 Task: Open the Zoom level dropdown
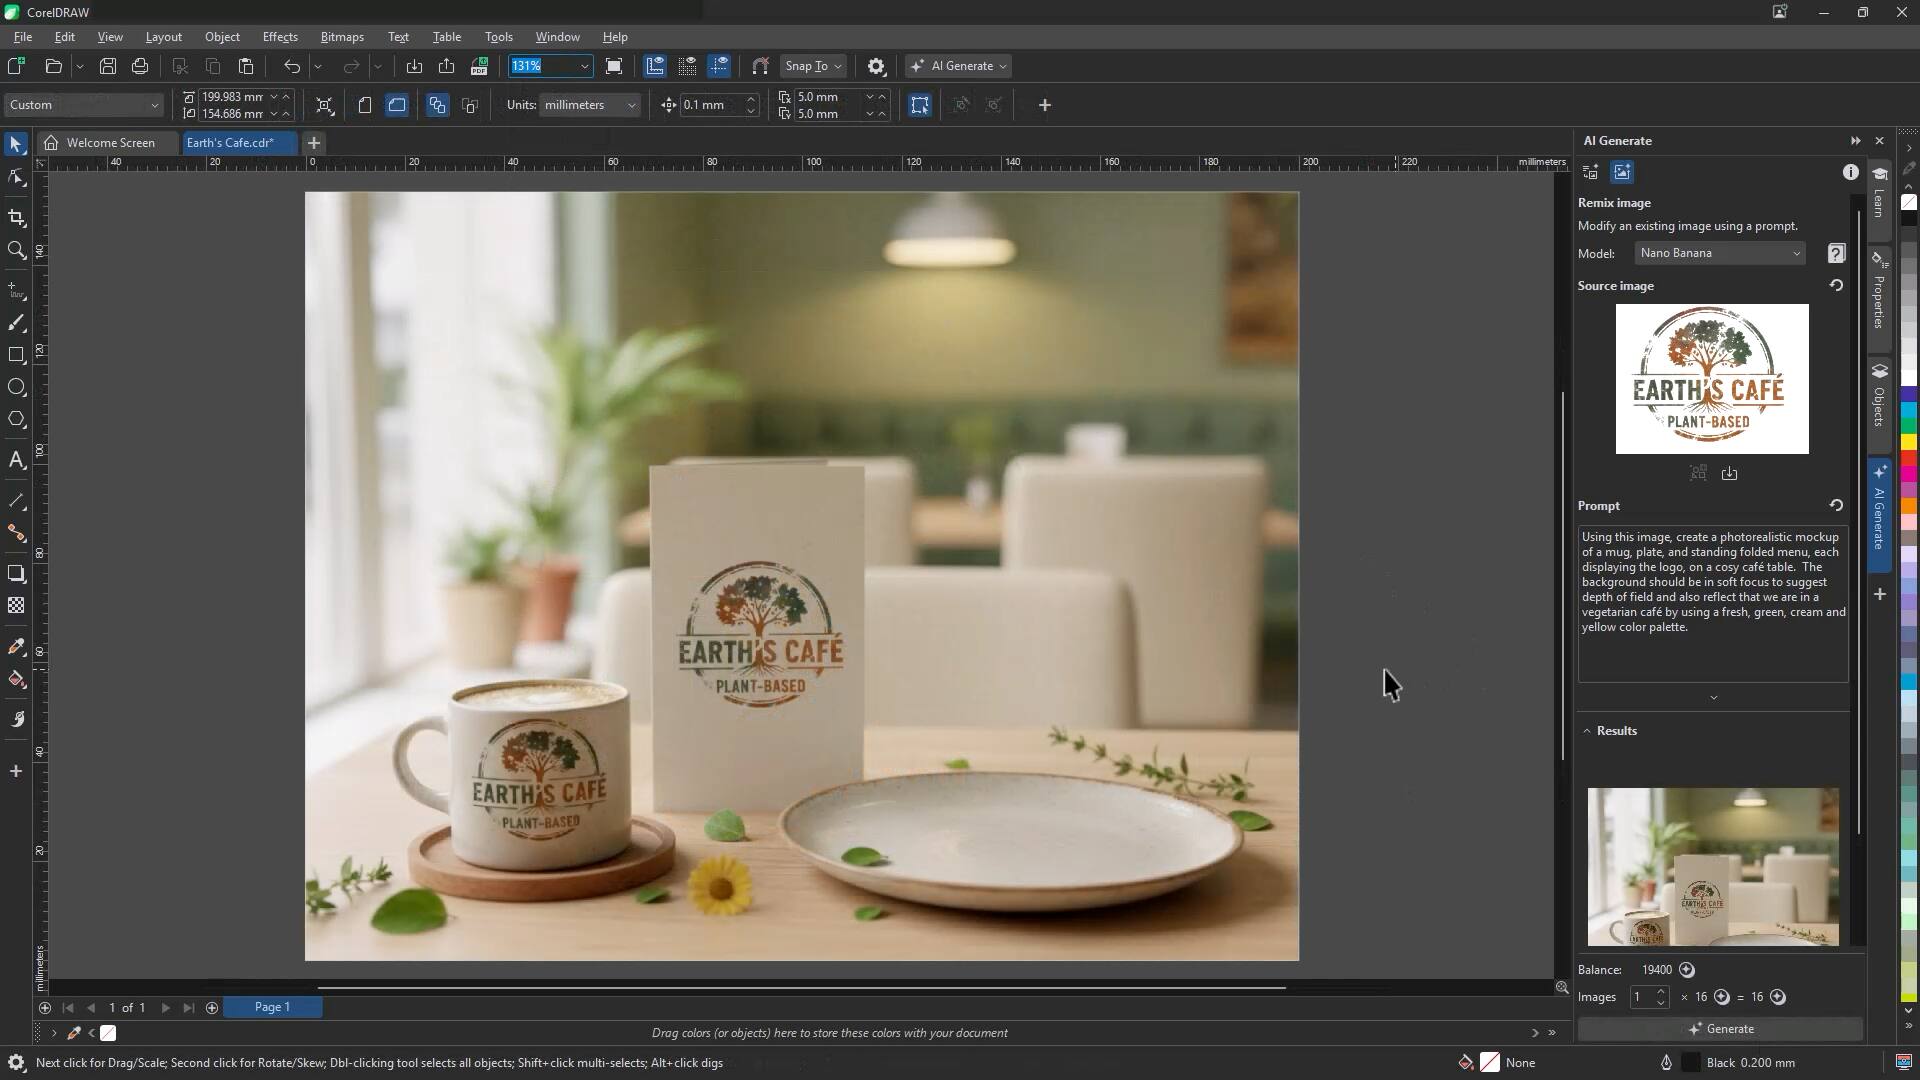tap(584, 66)
